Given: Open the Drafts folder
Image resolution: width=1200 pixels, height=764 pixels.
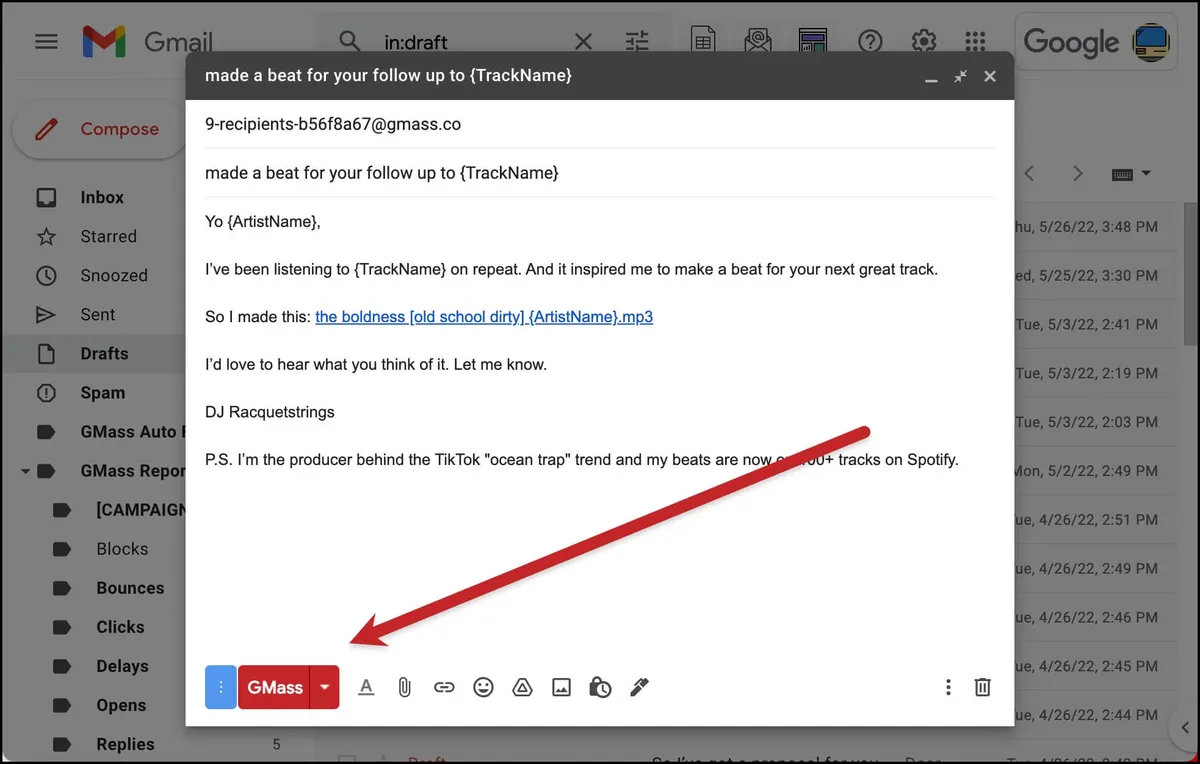Looking at the screenshot, I should [x=104, y=353].
